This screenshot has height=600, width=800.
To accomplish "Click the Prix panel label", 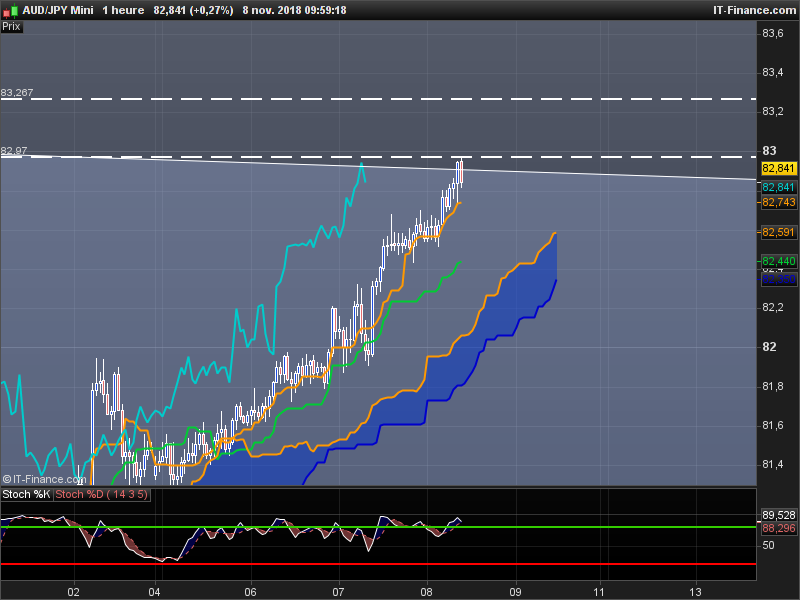I will [11, 27].
